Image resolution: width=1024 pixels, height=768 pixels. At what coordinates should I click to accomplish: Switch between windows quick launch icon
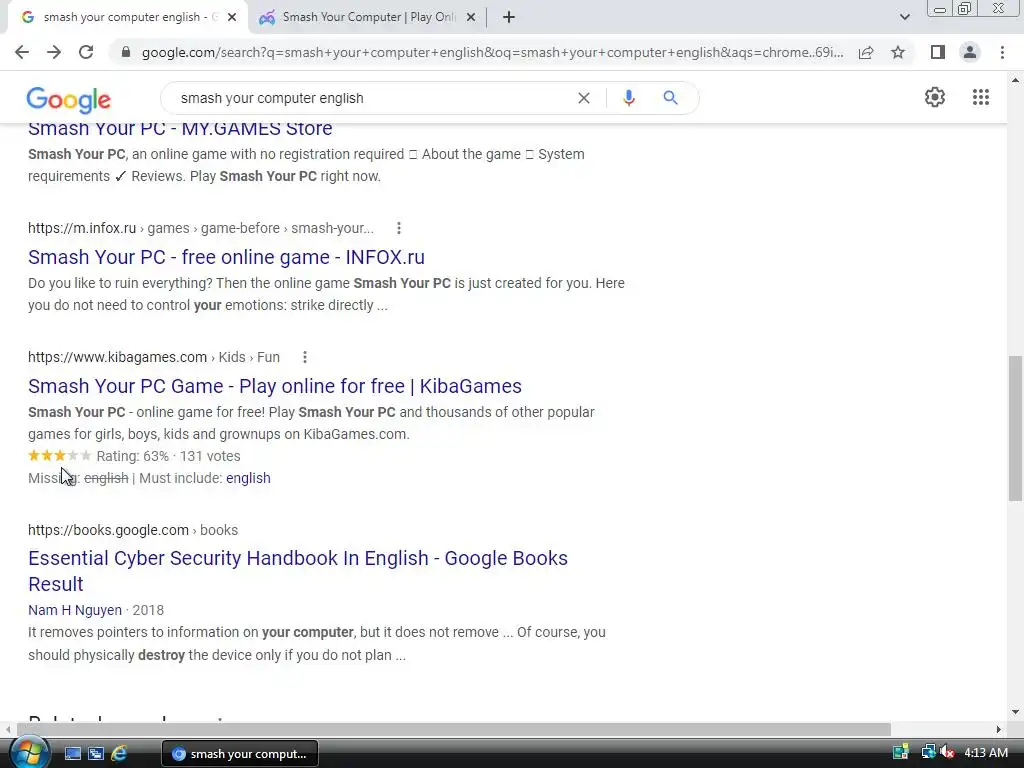96,754
